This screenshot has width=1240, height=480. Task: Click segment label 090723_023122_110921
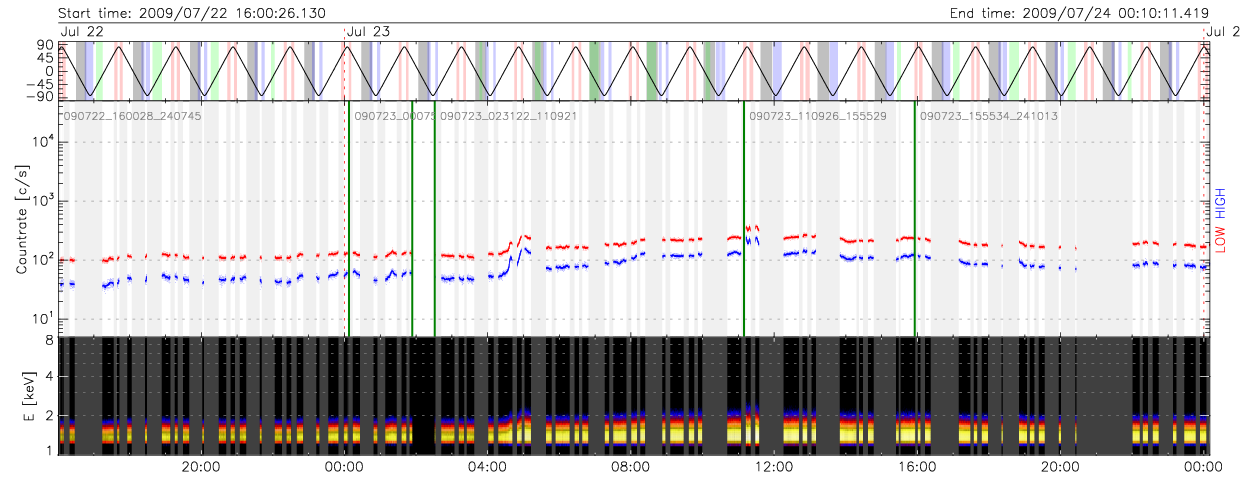[509, 116]
